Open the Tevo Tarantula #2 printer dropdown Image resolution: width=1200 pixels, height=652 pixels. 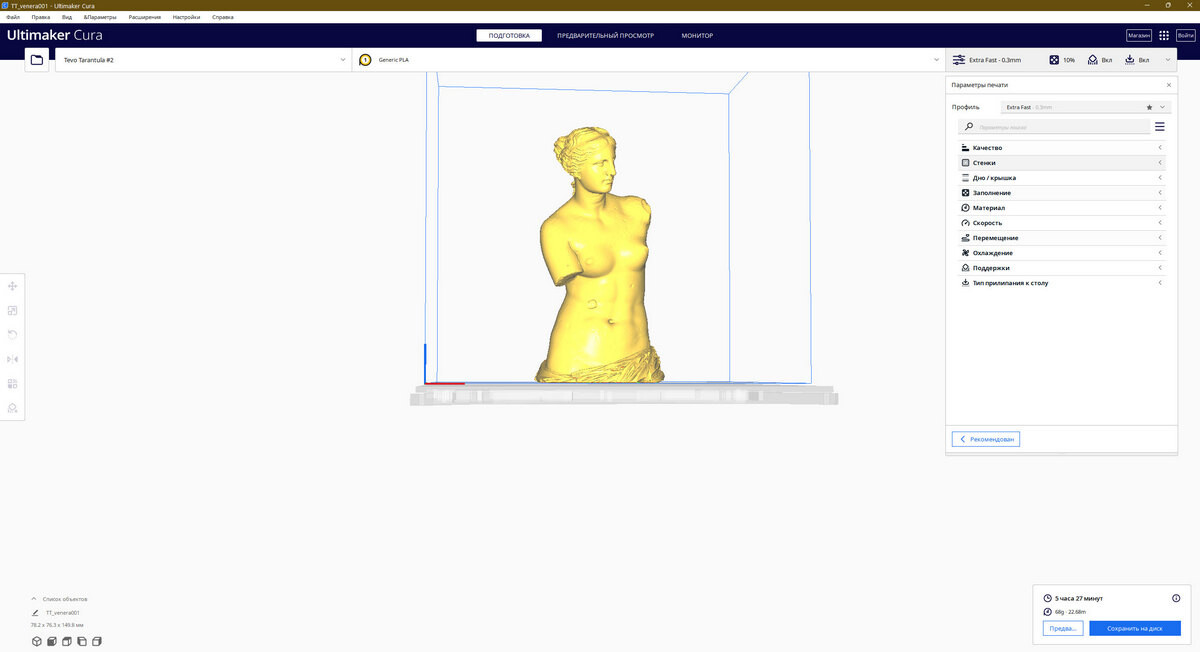point(203,60)
